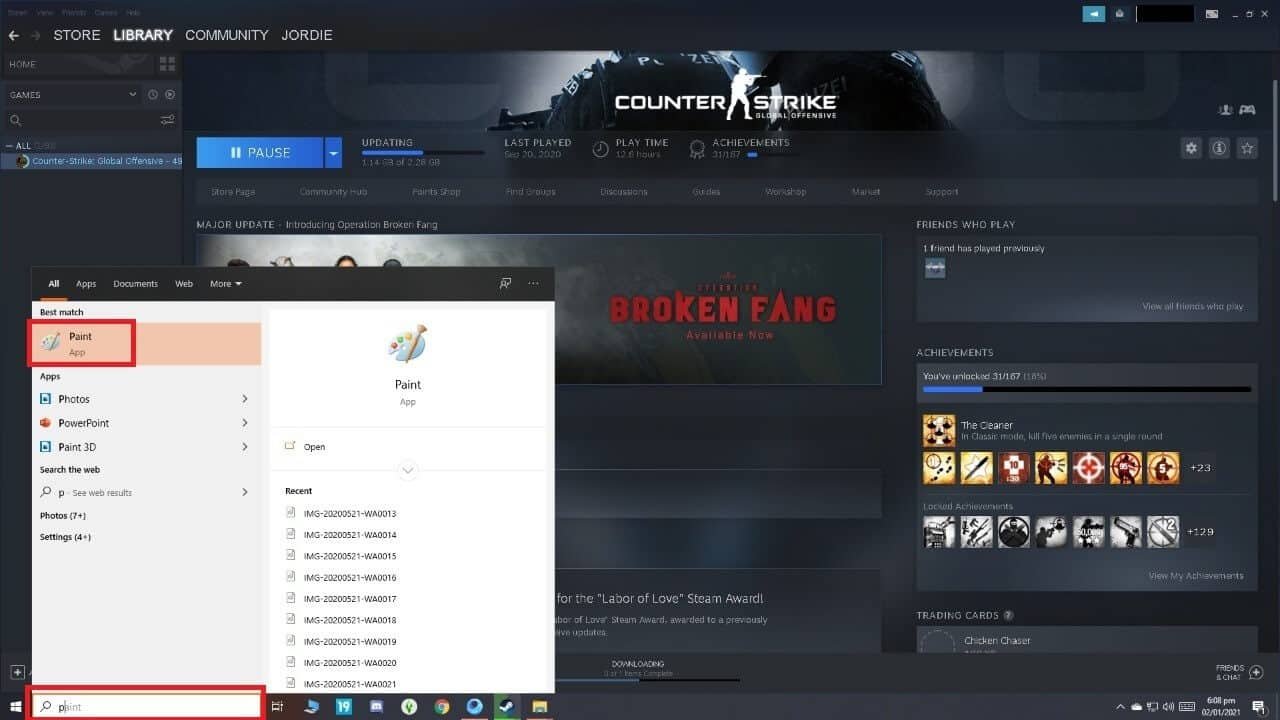Screen dimensions: 1280x720
Task: Open Settings (4+) search results
Action: [65, 537]
